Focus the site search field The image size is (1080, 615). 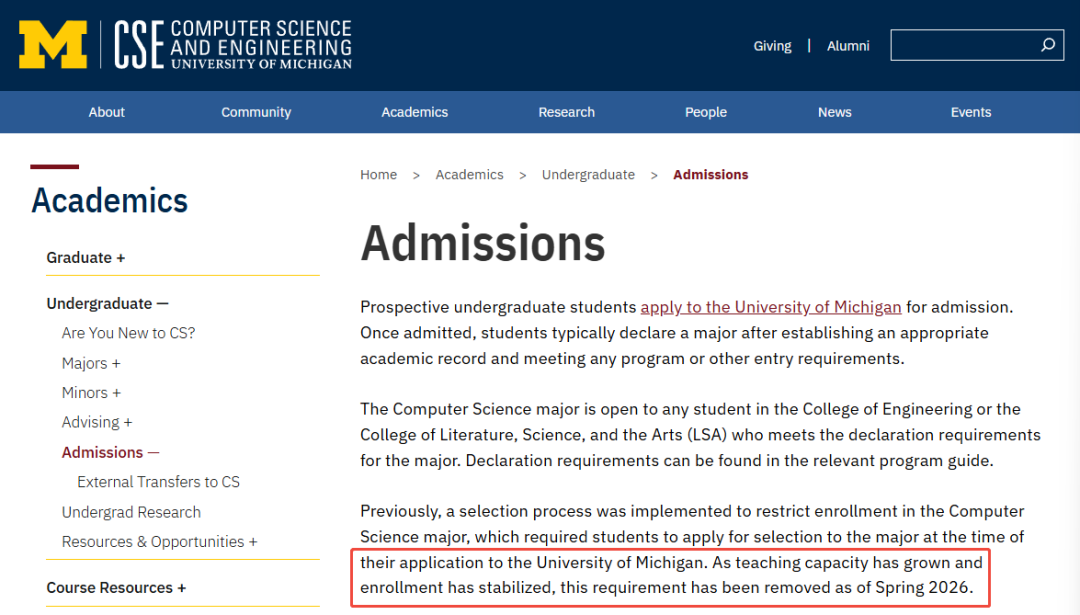977,45
